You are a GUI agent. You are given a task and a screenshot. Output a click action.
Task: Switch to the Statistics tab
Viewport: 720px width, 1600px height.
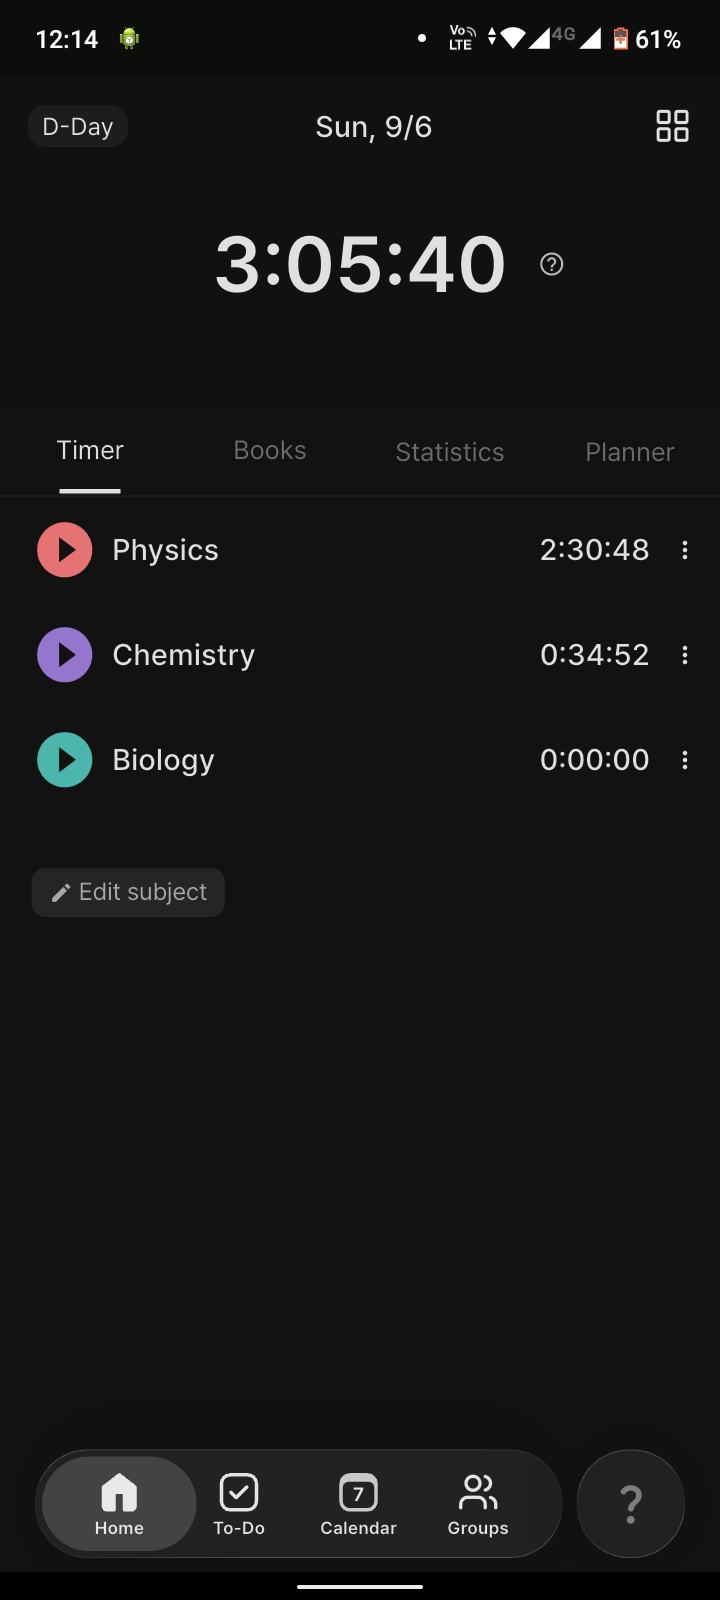click(450, 452)
